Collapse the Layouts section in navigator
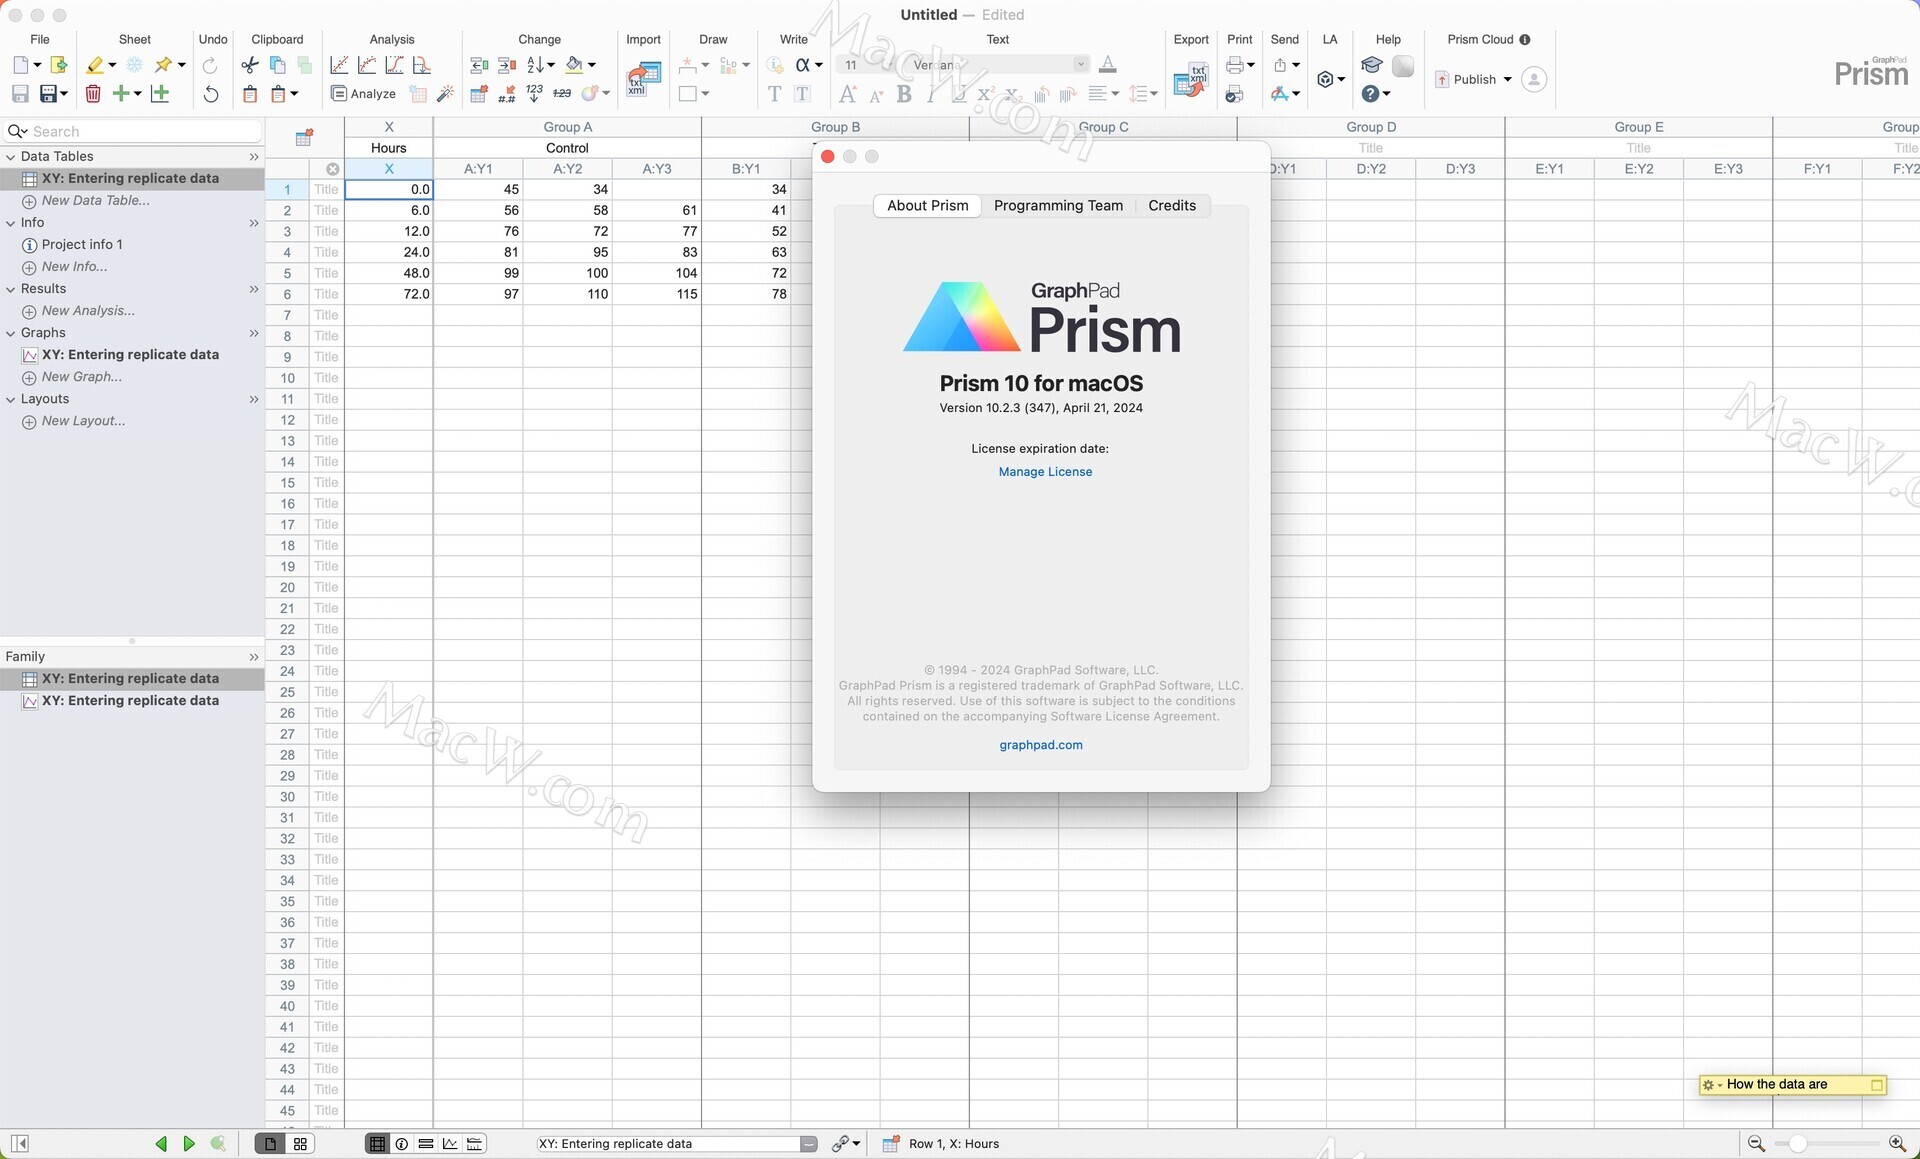This screenshot has width=1920, height=1159. point(11,399)
